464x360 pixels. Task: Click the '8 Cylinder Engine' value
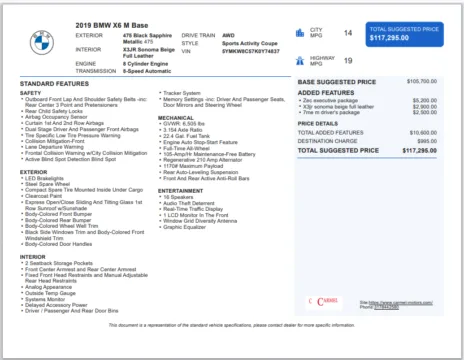coord(145,64)
